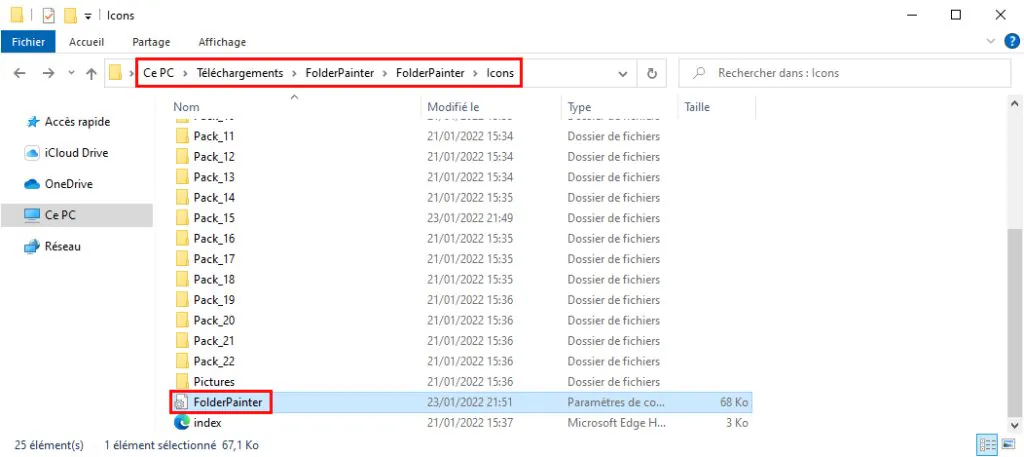This screenshot has width=1024, height=457.
Task: Select the Pictures folder icon
Action: click(182, 381)
